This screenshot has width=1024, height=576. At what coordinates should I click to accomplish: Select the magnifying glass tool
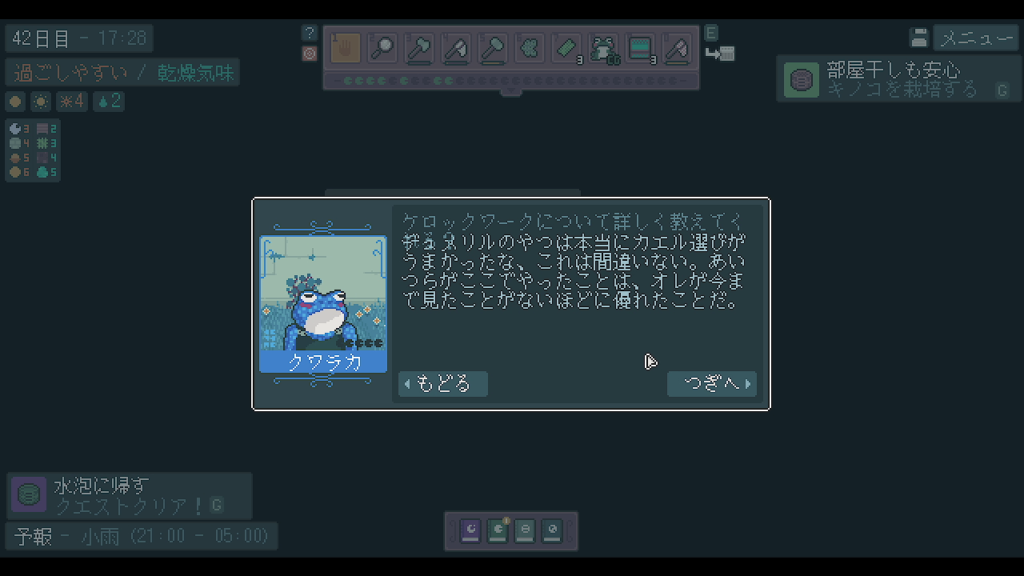[x=382, y=48]
